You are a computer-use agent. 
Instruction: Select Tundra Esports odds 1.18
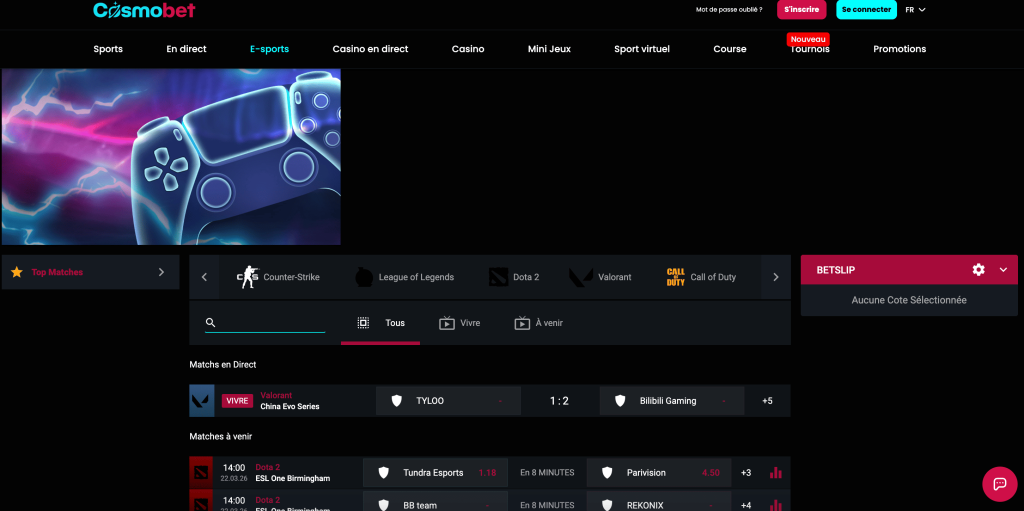coord(488,472)
